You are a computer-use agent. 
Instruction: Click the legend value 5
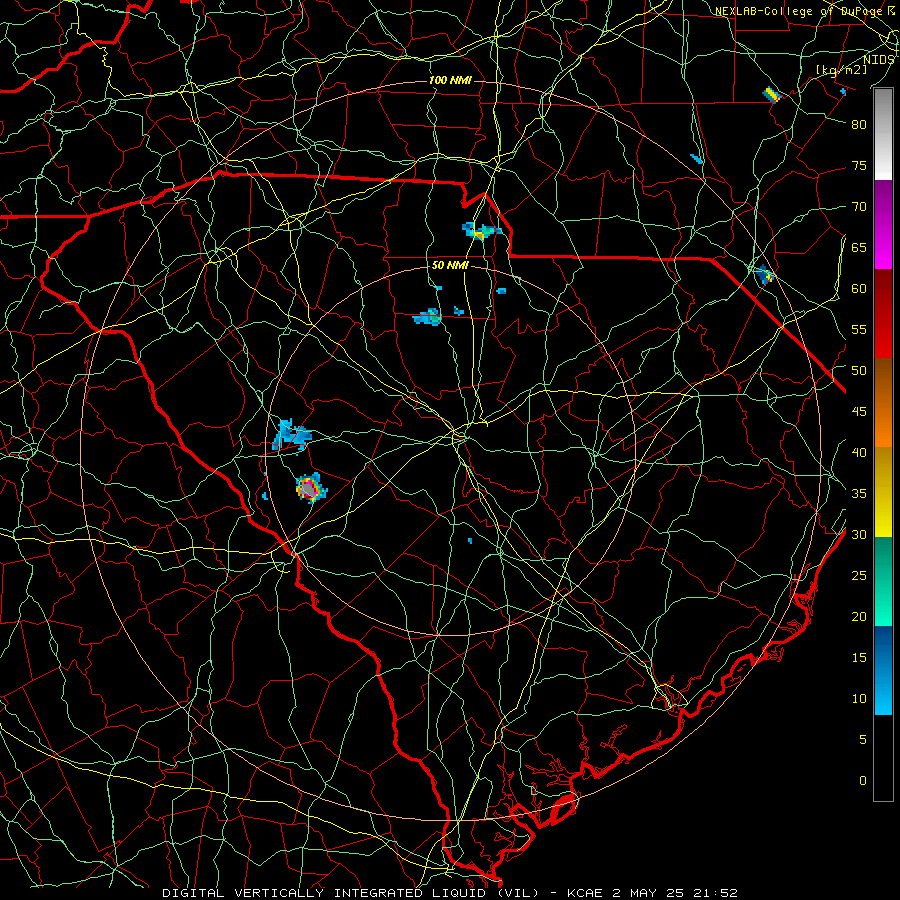tap(863, 740)
